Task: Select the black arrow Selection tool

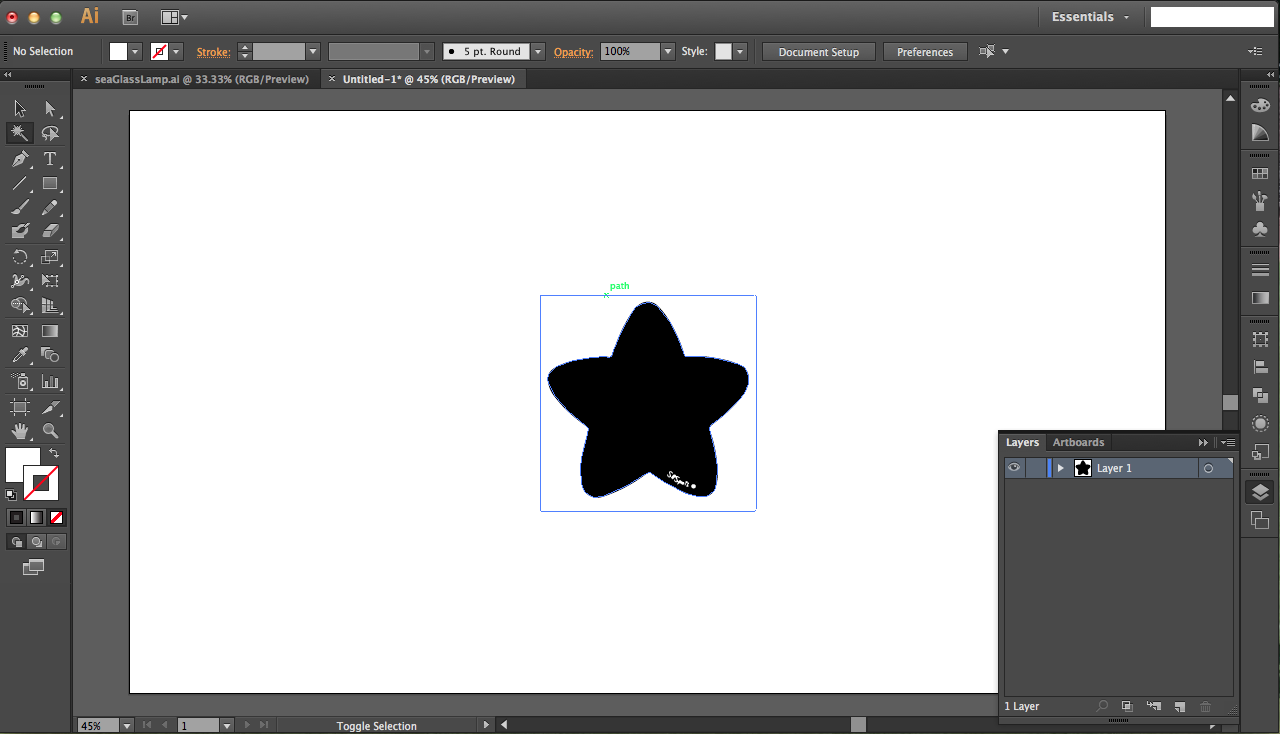Action: point(20,109)
